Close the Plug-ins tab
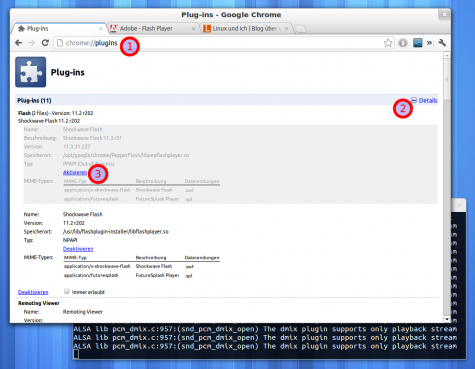This screenshot has width=475, height=369. 101,29
